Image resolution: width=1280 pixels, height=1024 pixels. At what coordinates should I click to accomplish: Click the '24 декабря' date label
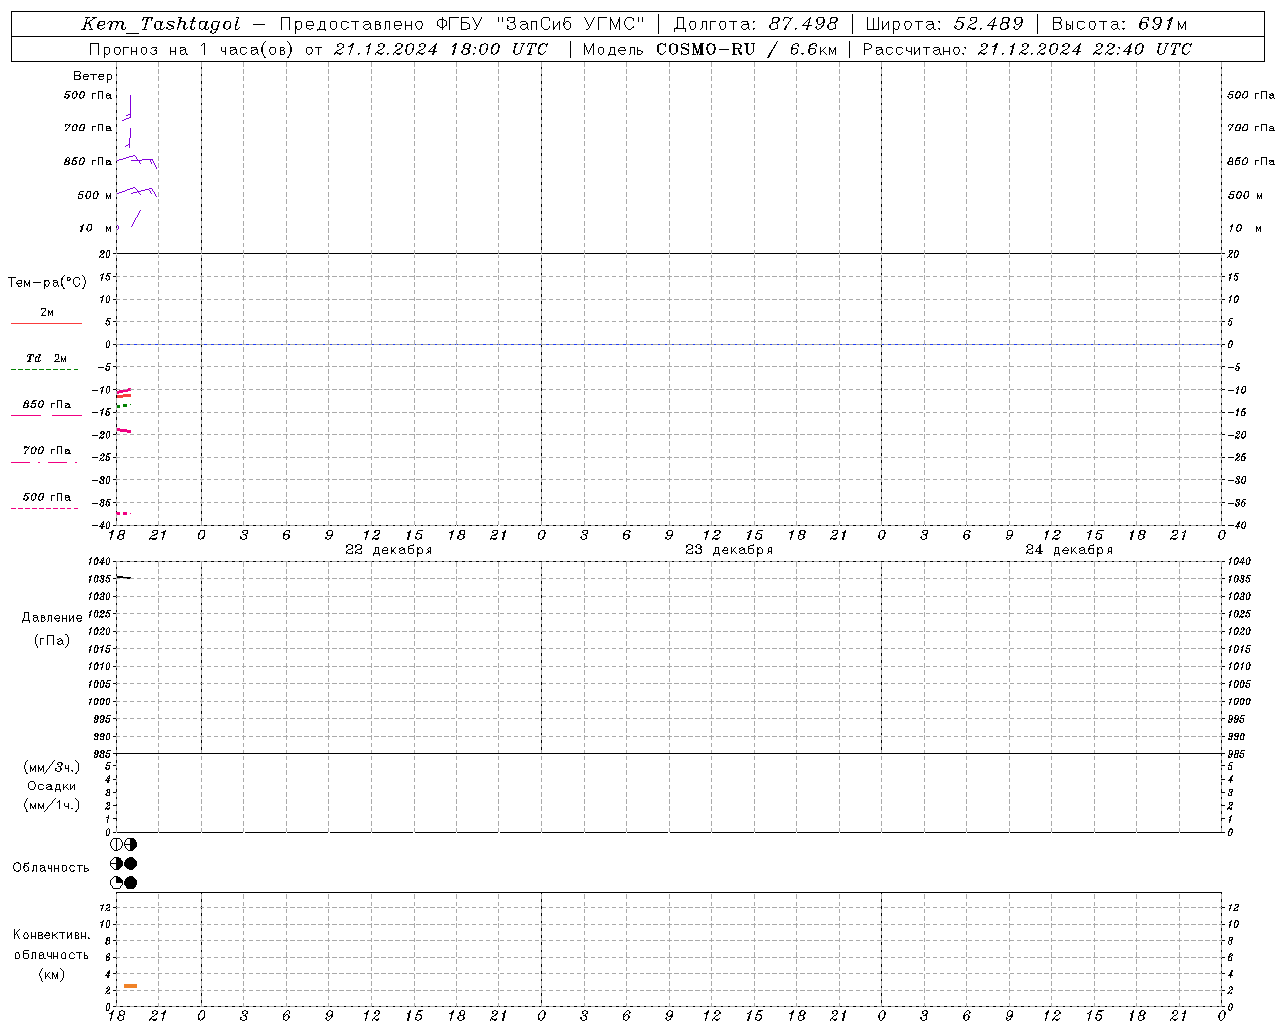tap(1069, 550)
